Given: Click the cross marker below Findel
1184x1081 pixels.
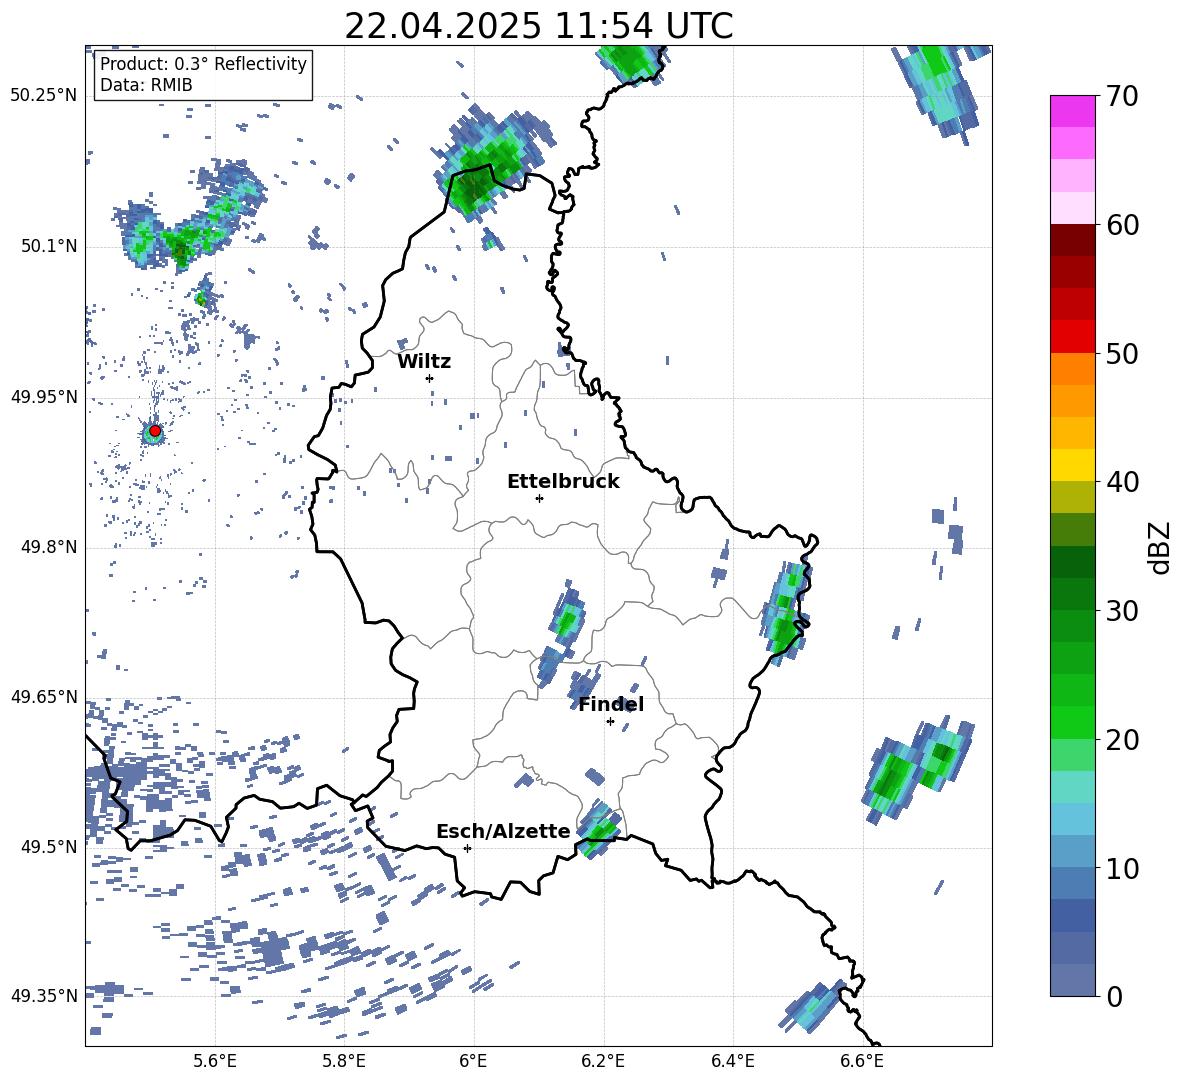Looking at the screenshot, I should point(610,722).
